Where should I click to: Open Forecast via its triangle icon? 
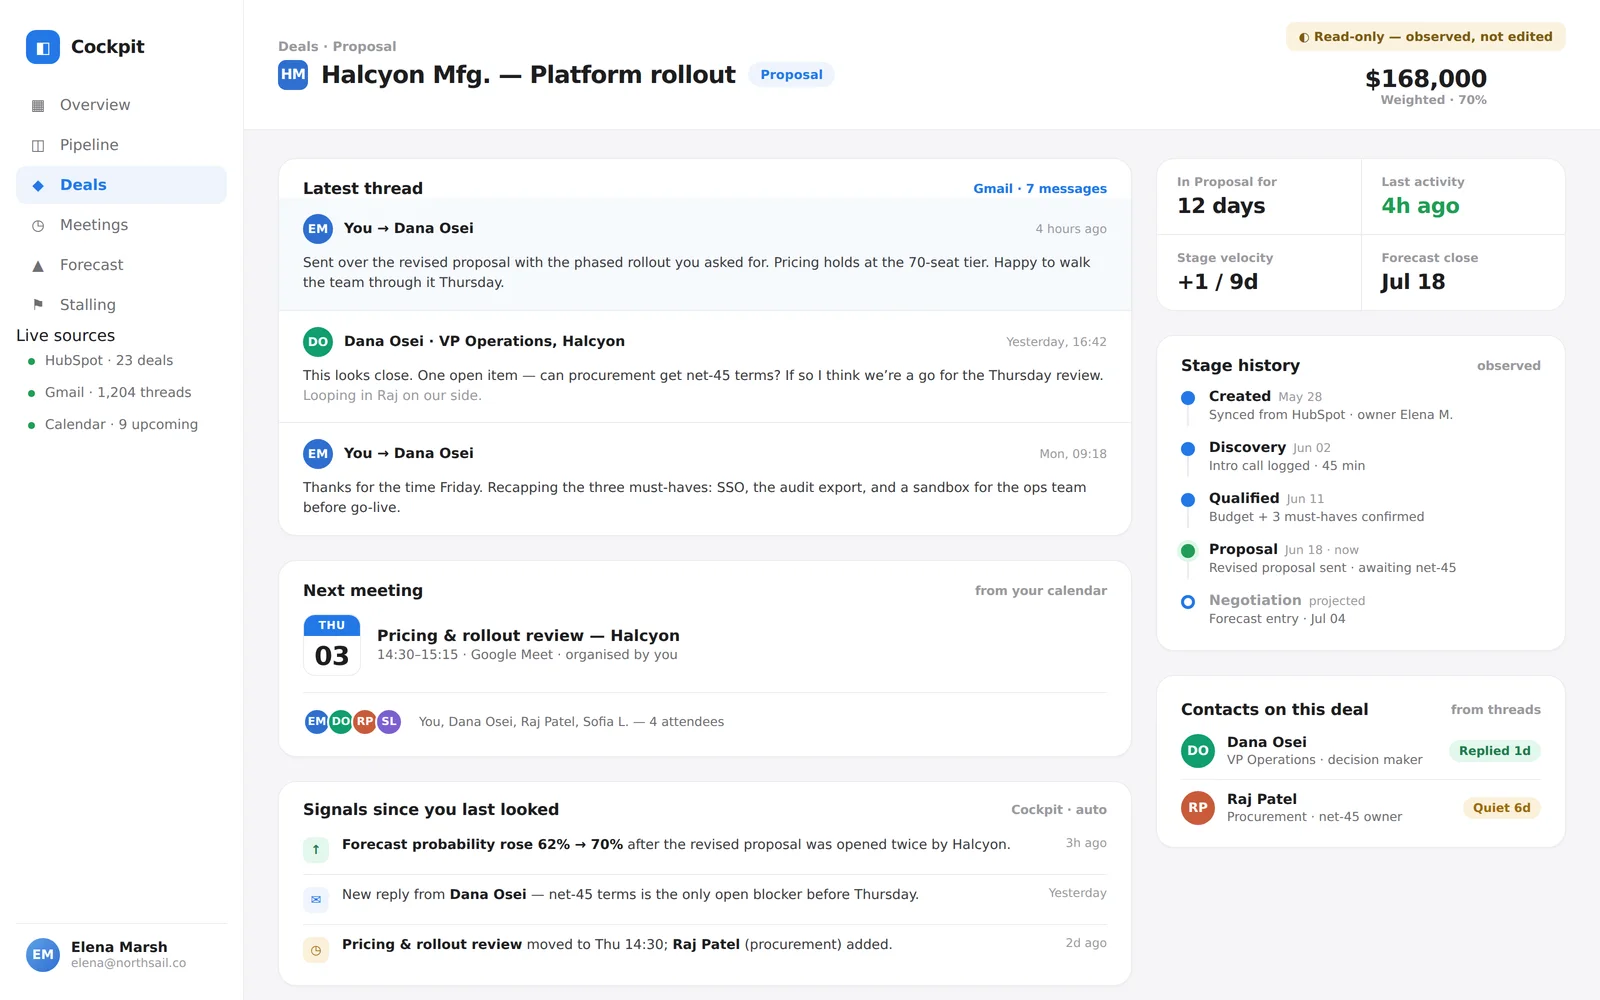click(x=38, y=265)
